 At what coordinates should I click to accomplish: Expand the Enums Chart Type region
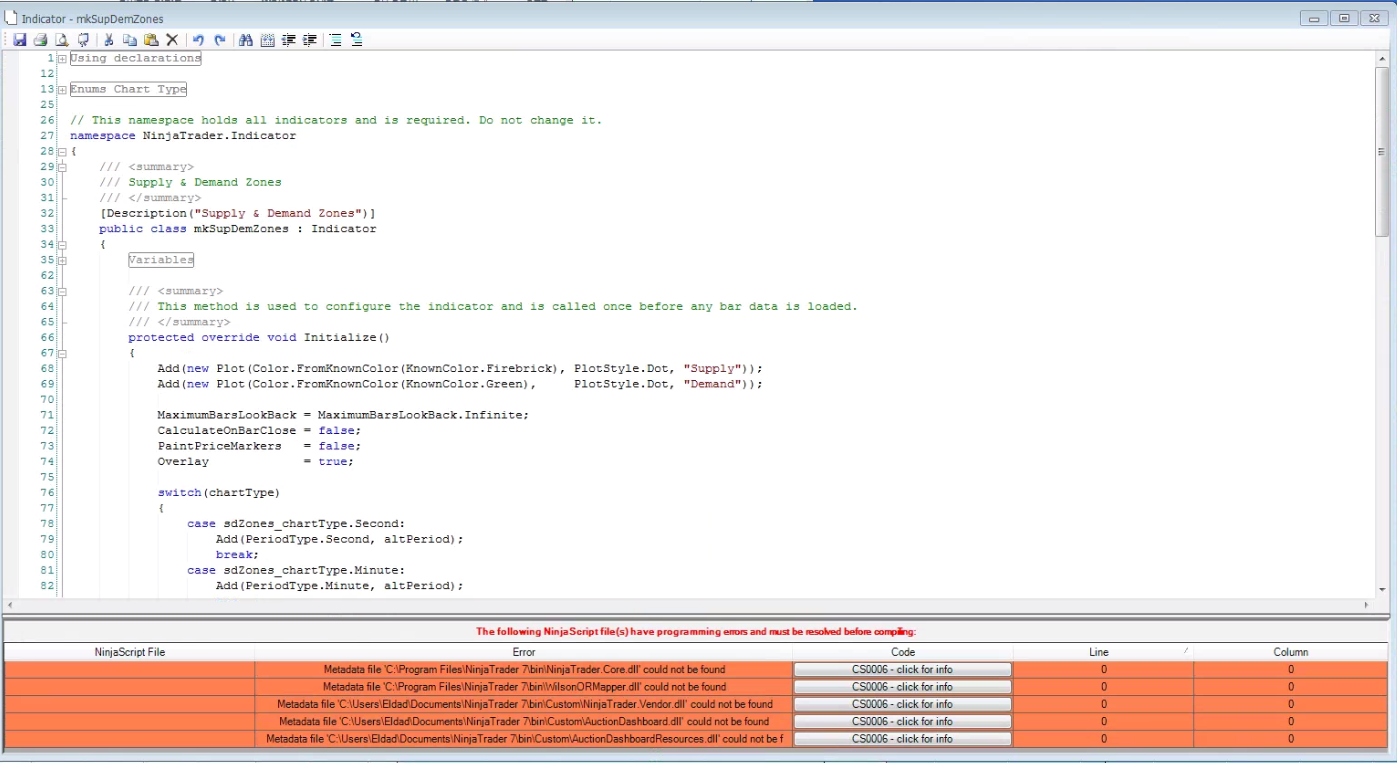(x=62, y=89)
